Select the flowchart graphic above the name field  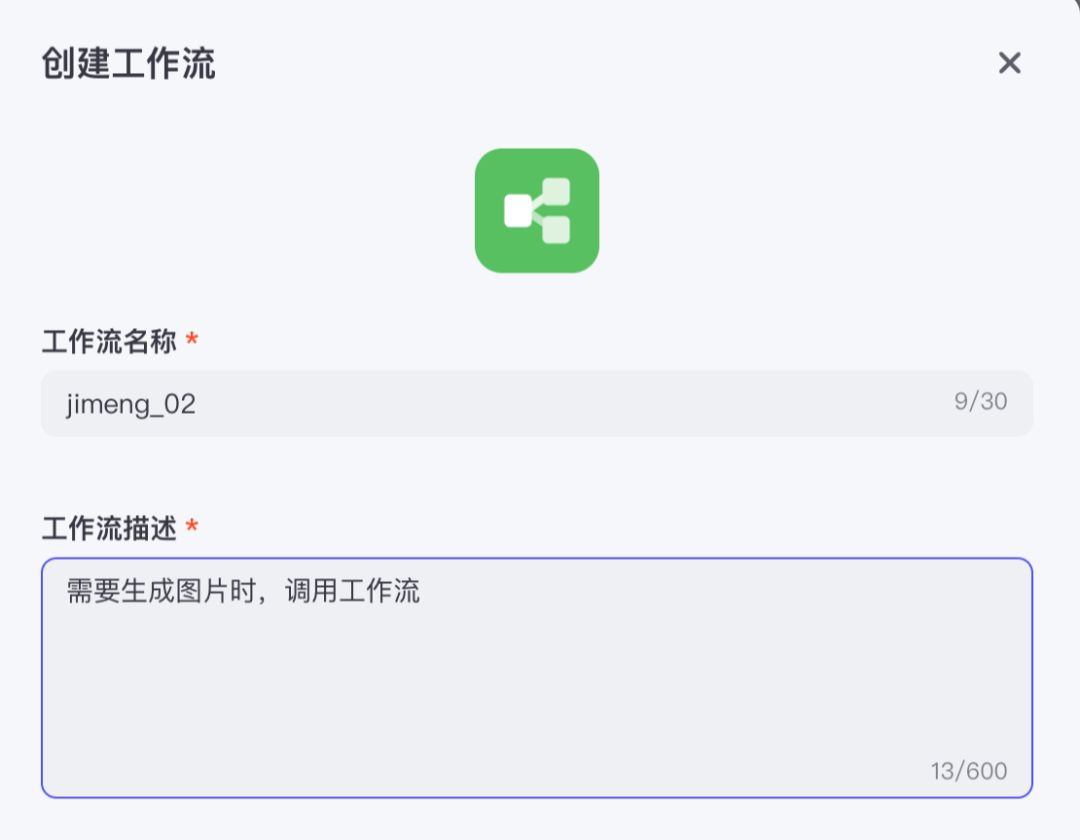pyautogui.click(x=539, y=210)
